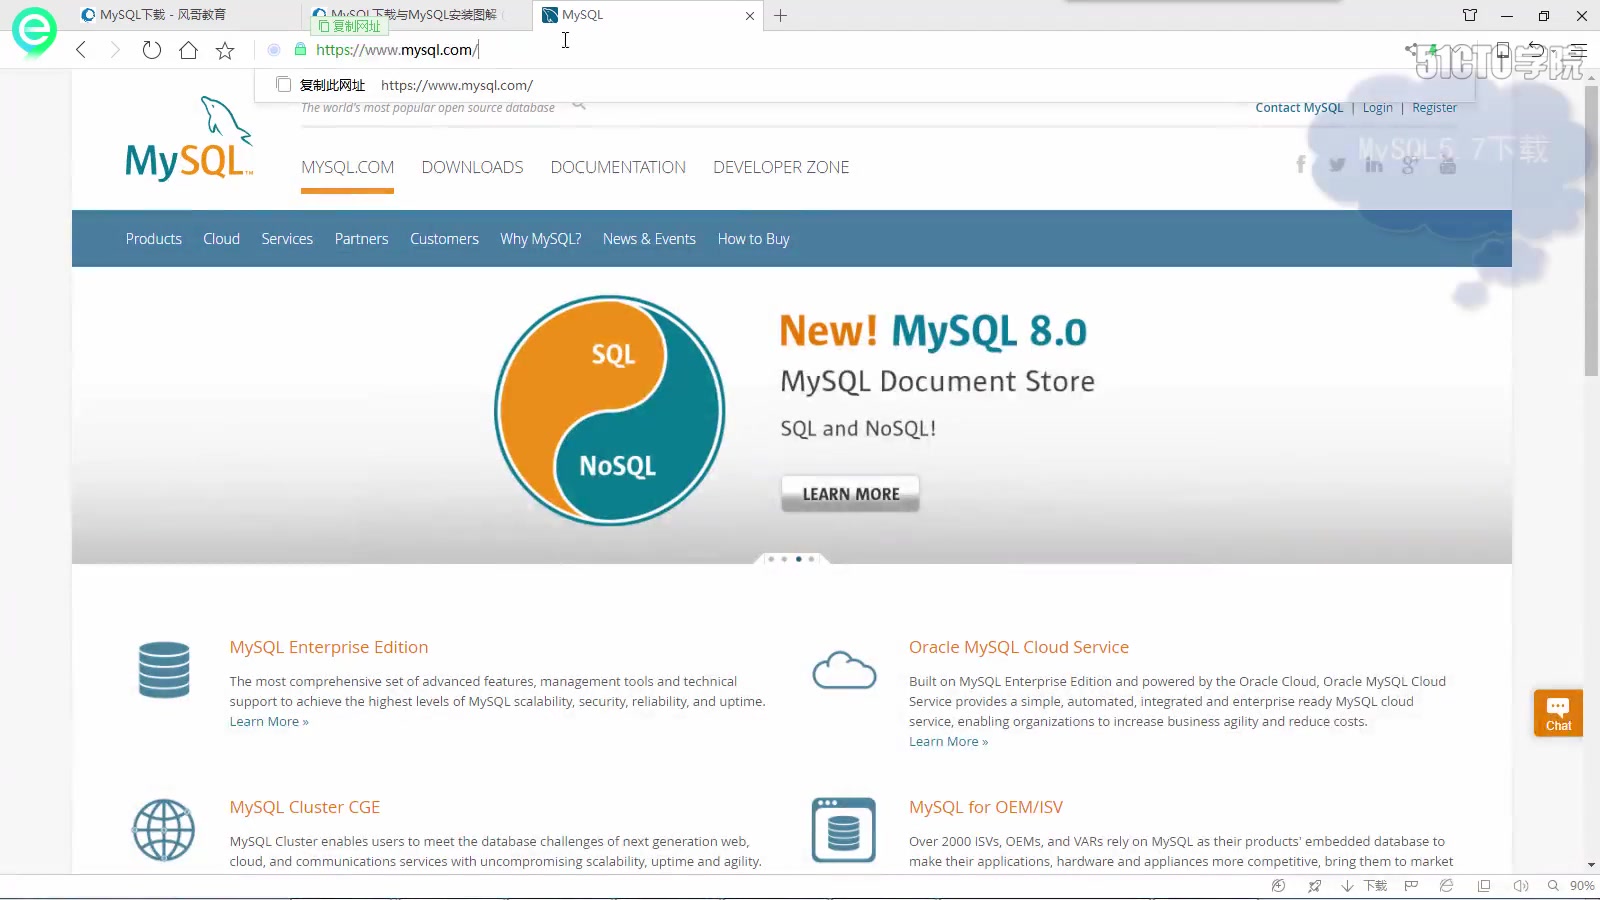Open the DOWNLOADS navigation tab
Viewport: 1600px width, 900px height.
click(x=472, y=168)
